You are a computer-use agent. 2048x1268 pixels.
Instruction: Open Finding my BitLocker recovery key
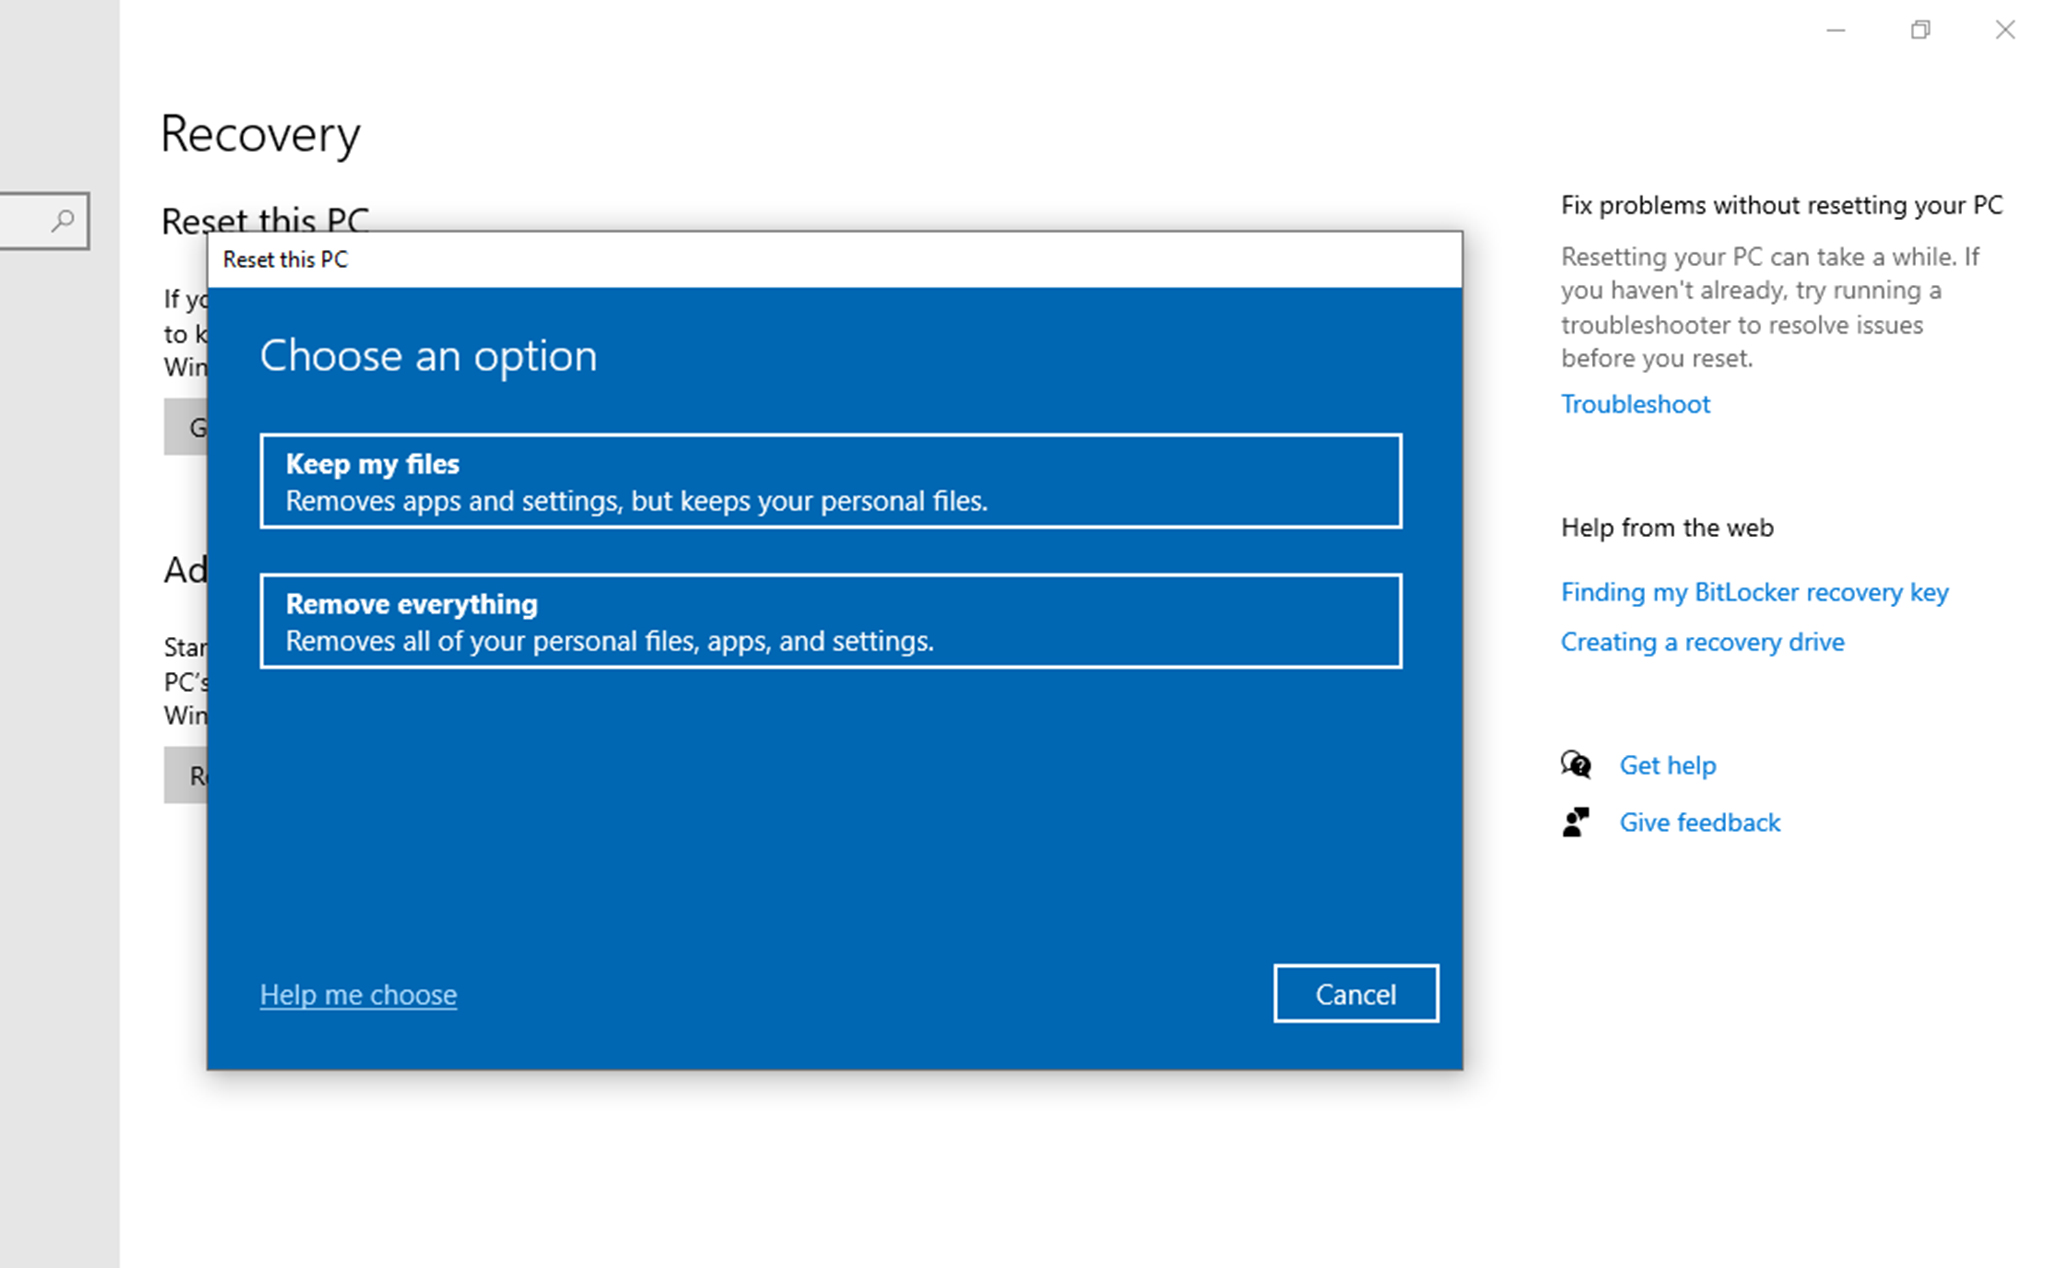coord(1754,592)
